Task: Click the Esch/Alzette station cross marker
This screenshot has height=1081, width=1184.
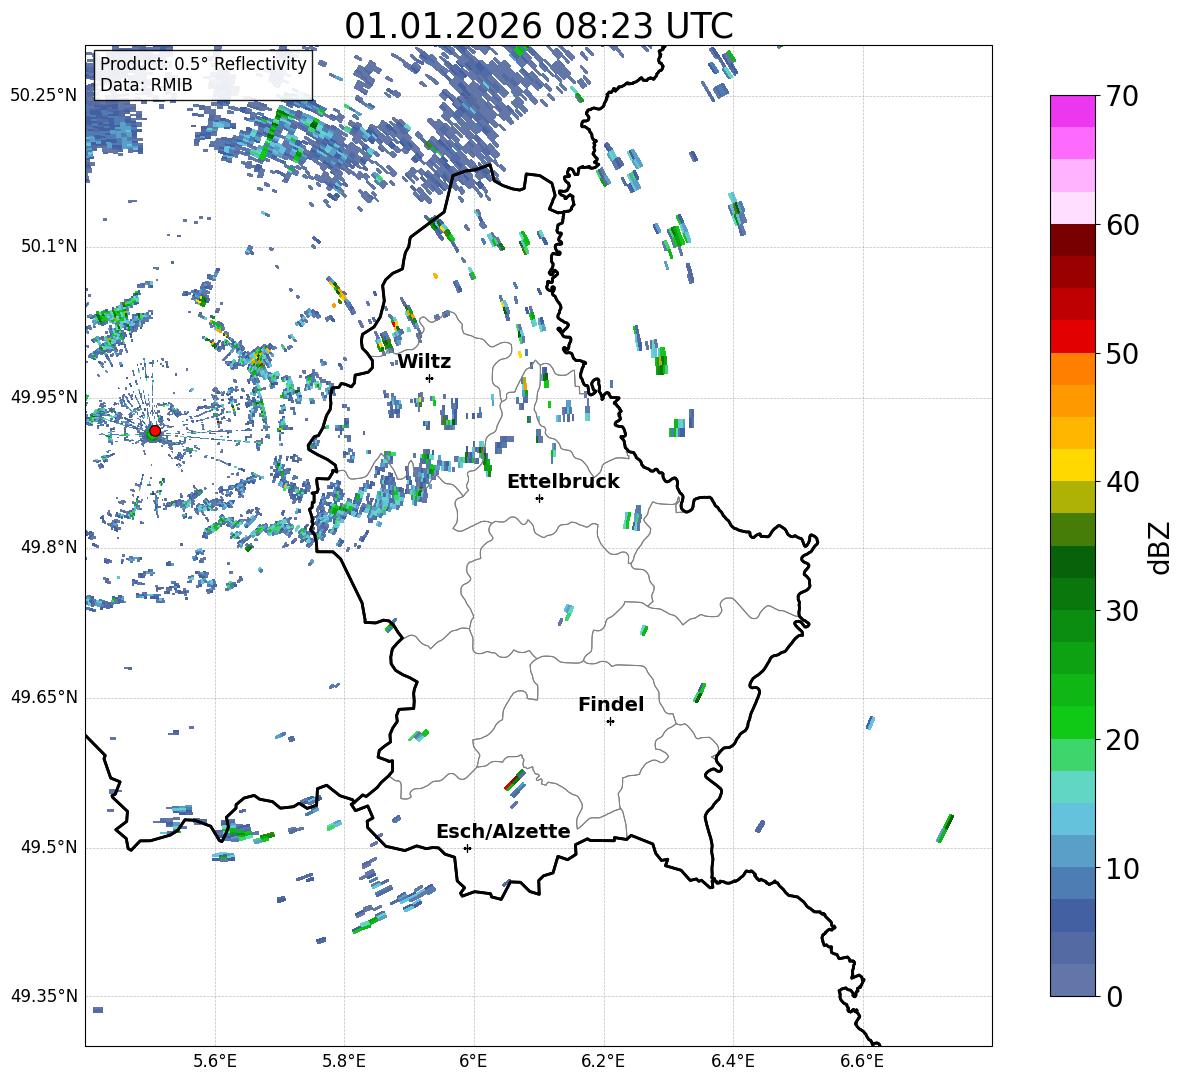Action: click(467, 848)
